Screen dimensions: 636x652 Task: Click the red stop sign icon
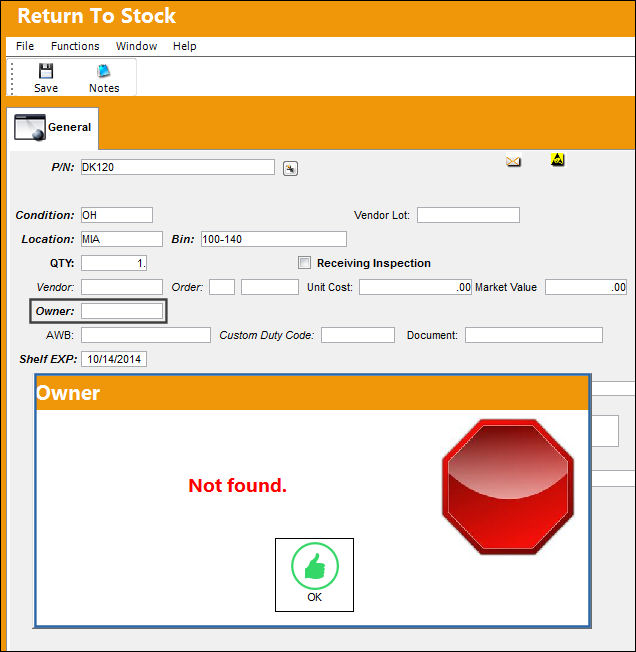(508, 487)
